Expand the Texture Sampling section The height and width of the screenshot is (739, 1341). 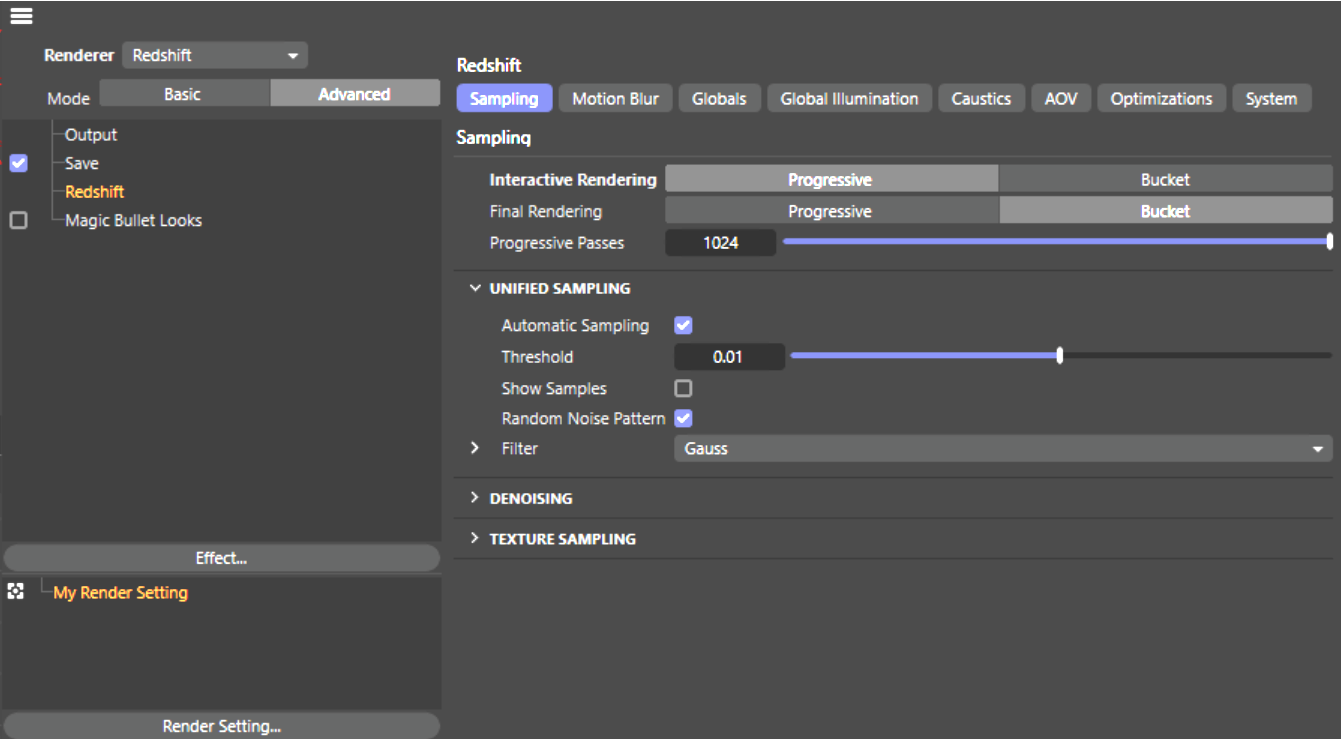[x=475, y=538]
